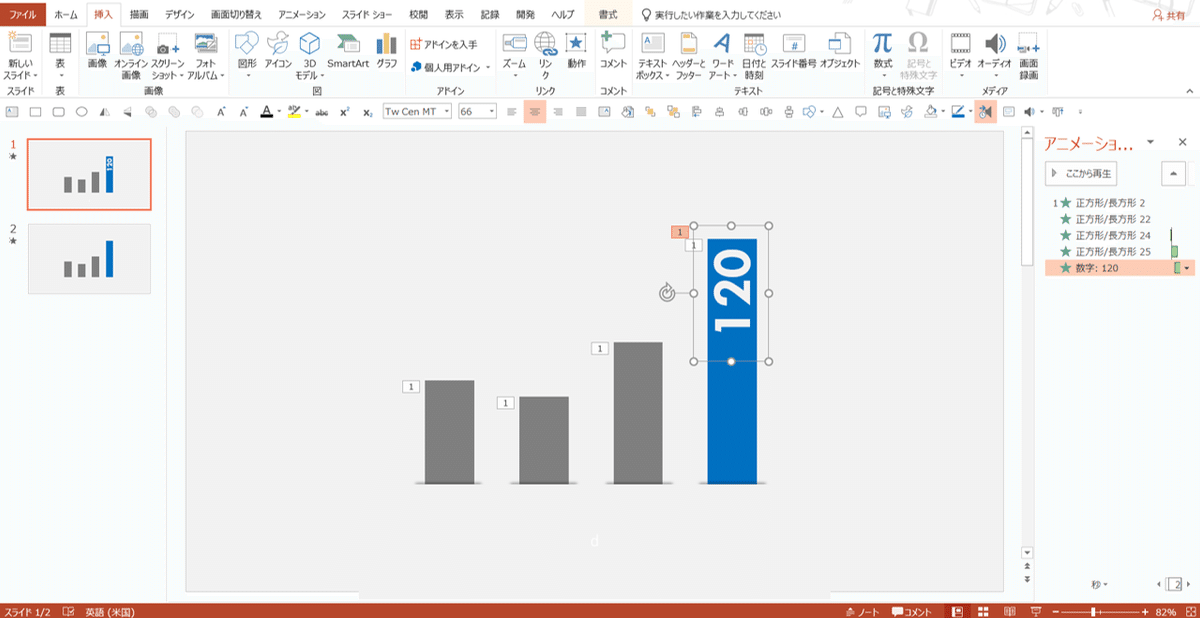Click the 表 table icon
Screen dimensions: 1200x618
pyautogui.click(x=60, y=44)
